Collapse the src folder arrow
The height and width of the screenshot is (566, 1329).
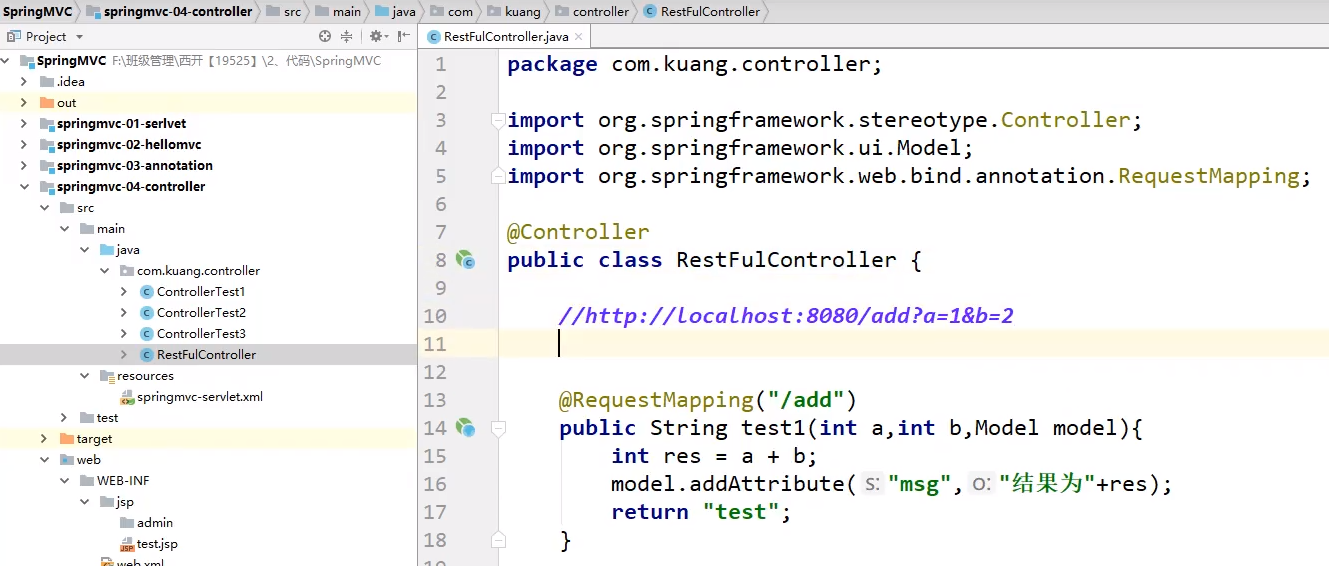point(44,208)
